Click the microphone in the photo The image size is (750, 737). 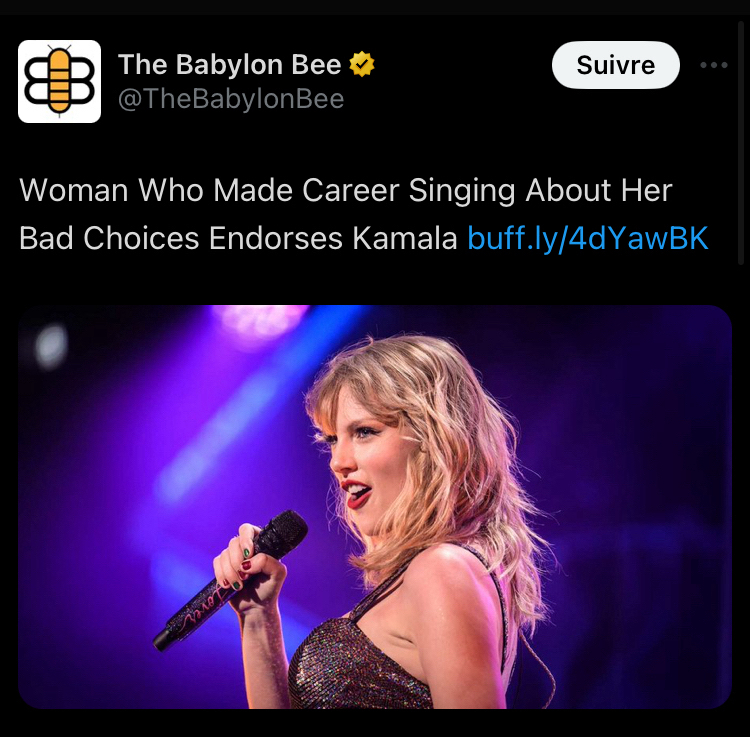231,579
